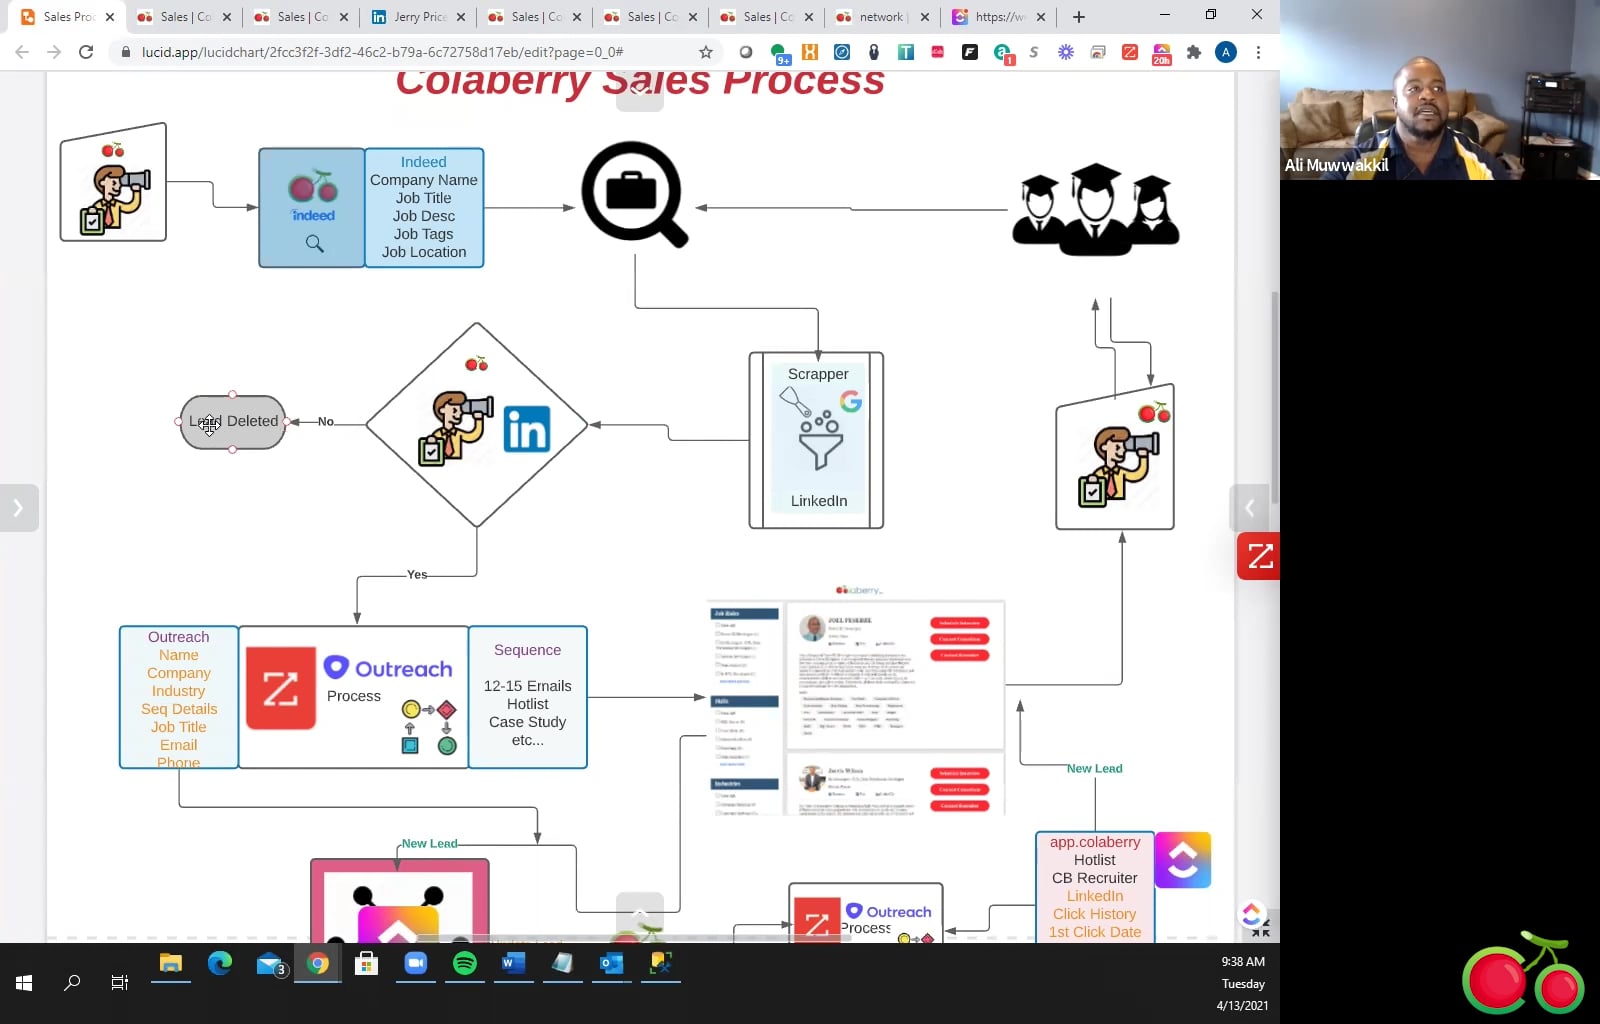Click the red Zoho side widget button

click(x=1258, y=556)
